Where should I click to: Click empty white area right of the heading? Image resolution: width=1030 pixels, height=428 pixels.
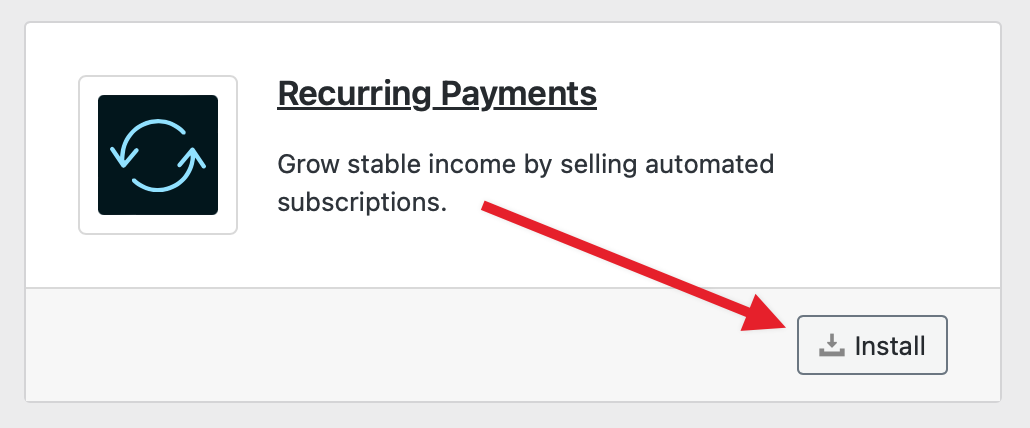[x=800, y=93]
